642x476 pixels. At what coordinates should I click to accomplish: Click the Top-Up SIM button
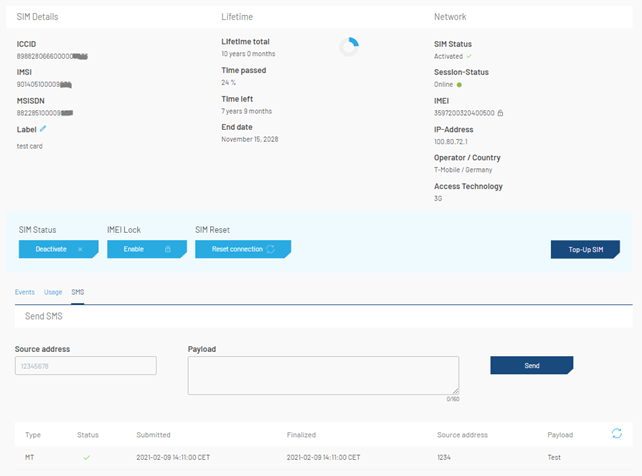(x=585, y=249)
